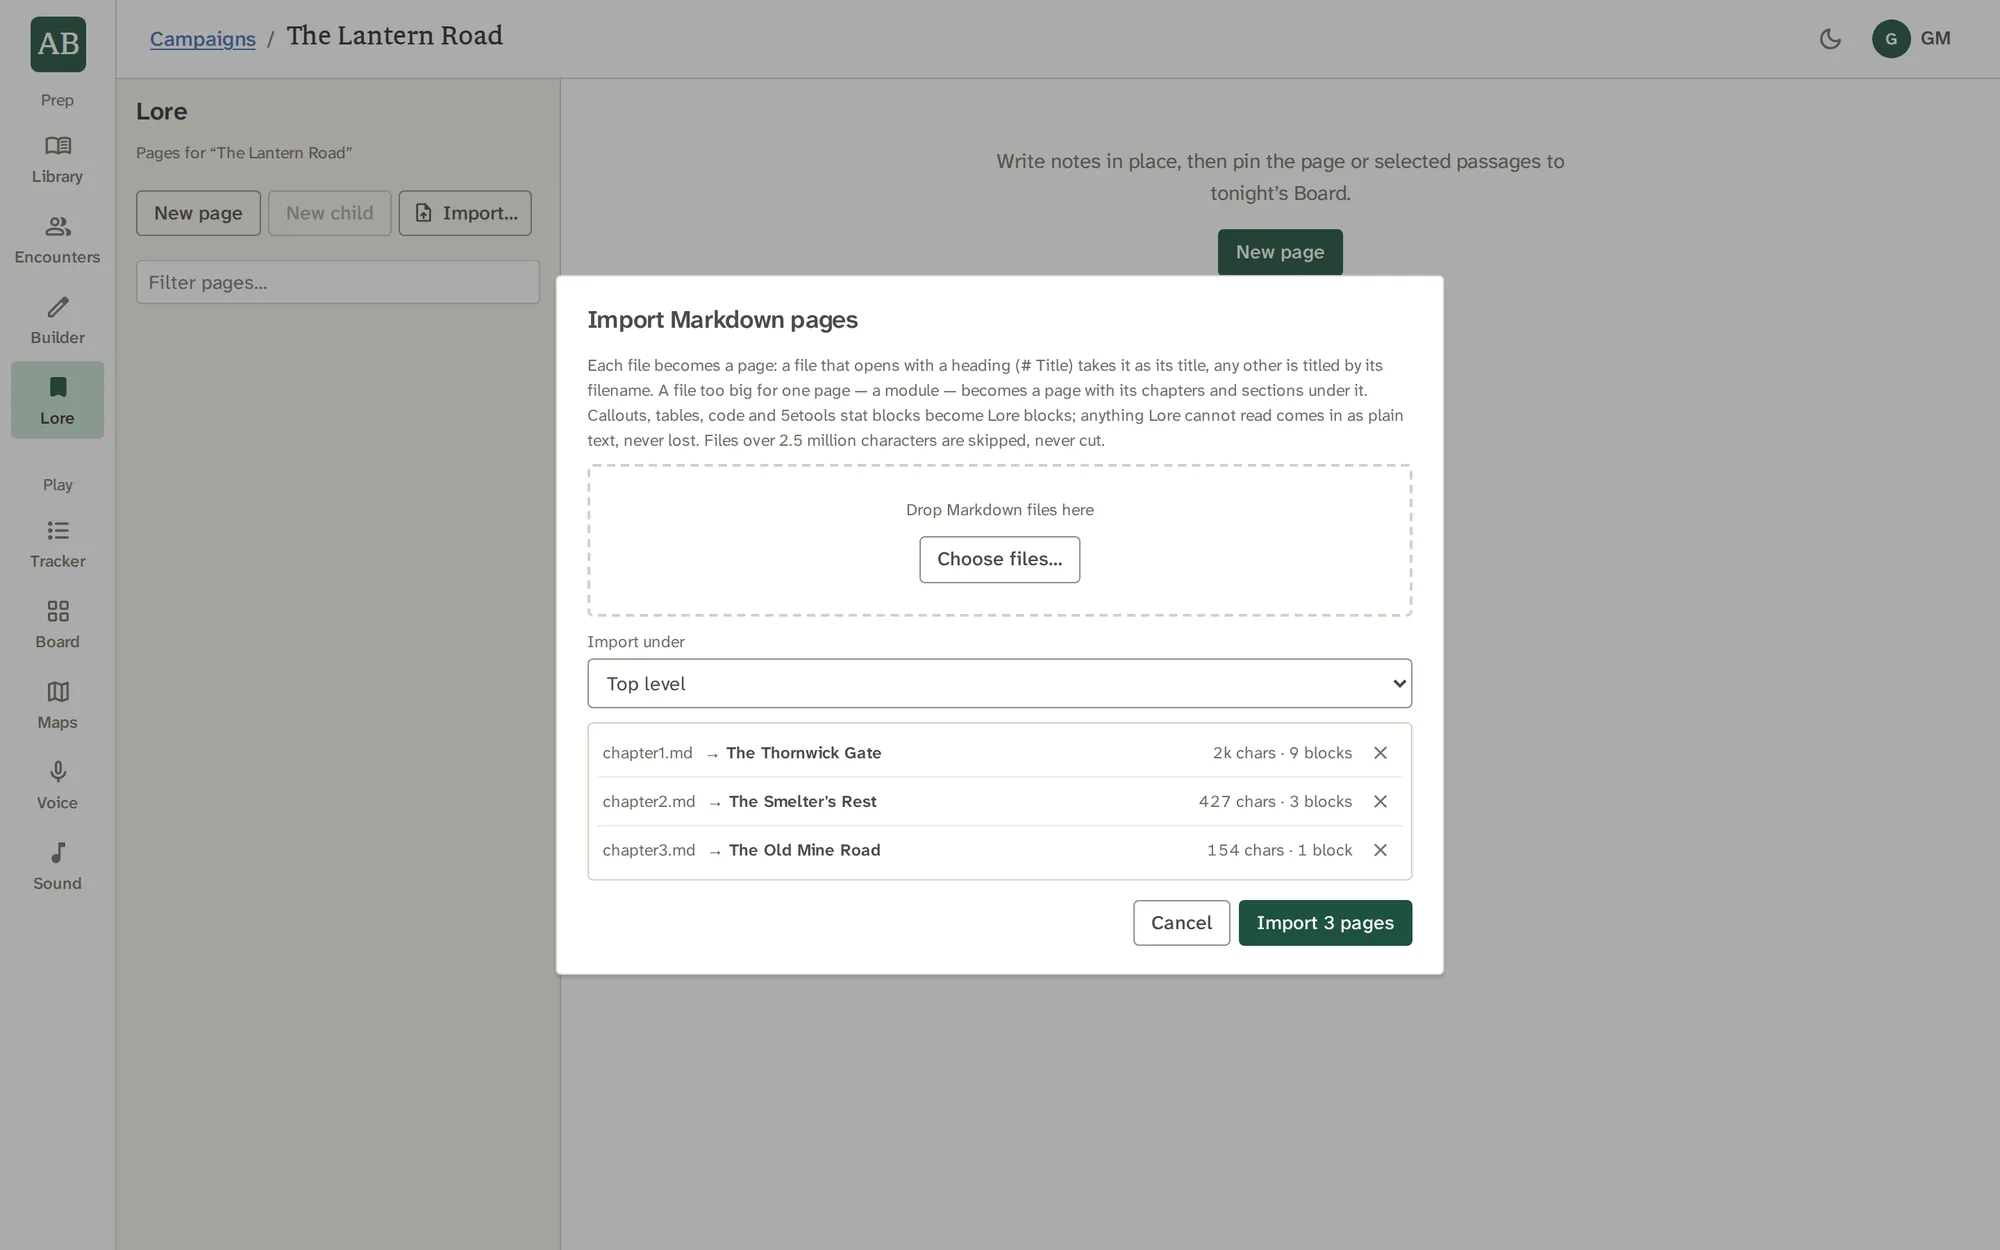Select The Thornwick Gate title
This screenshot has height=1250, width=2000.
point(804,753)
